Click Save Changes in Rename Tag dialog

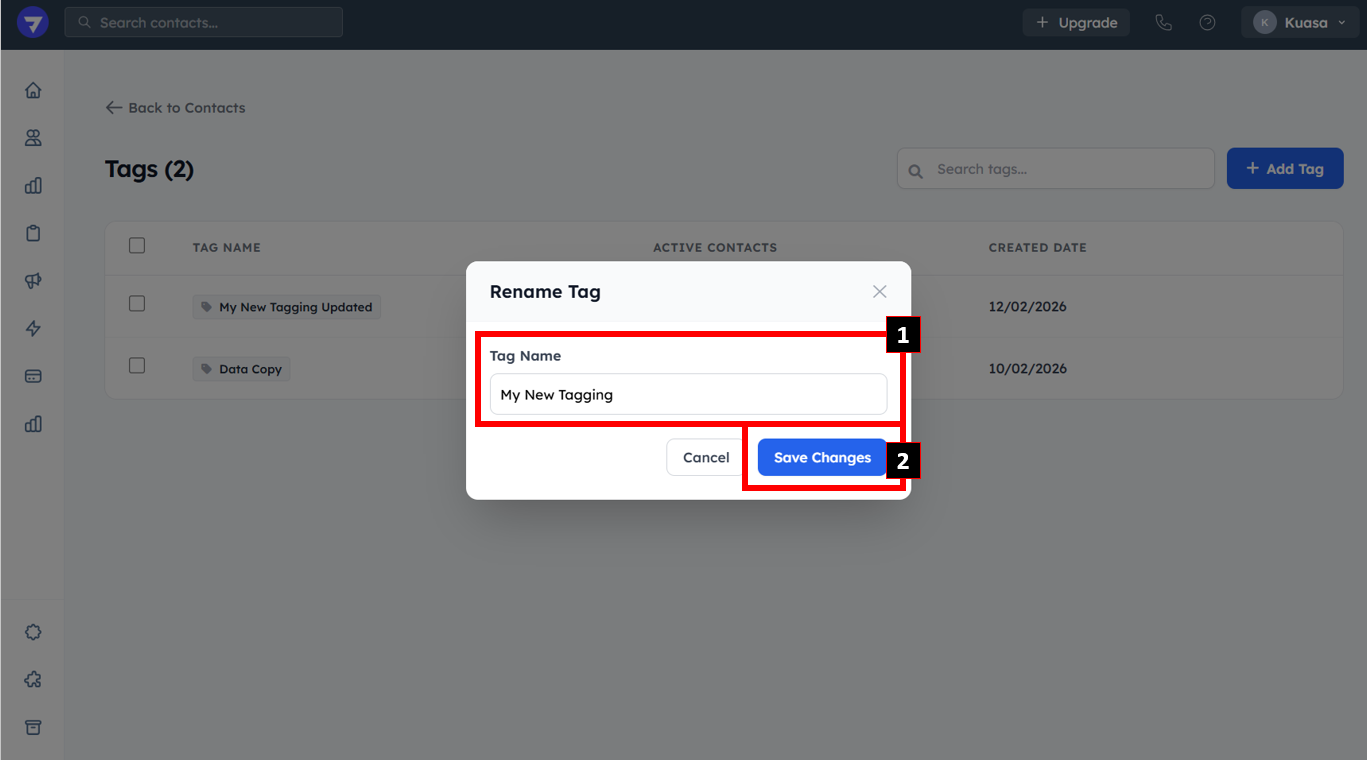click(x=822, y=457)
